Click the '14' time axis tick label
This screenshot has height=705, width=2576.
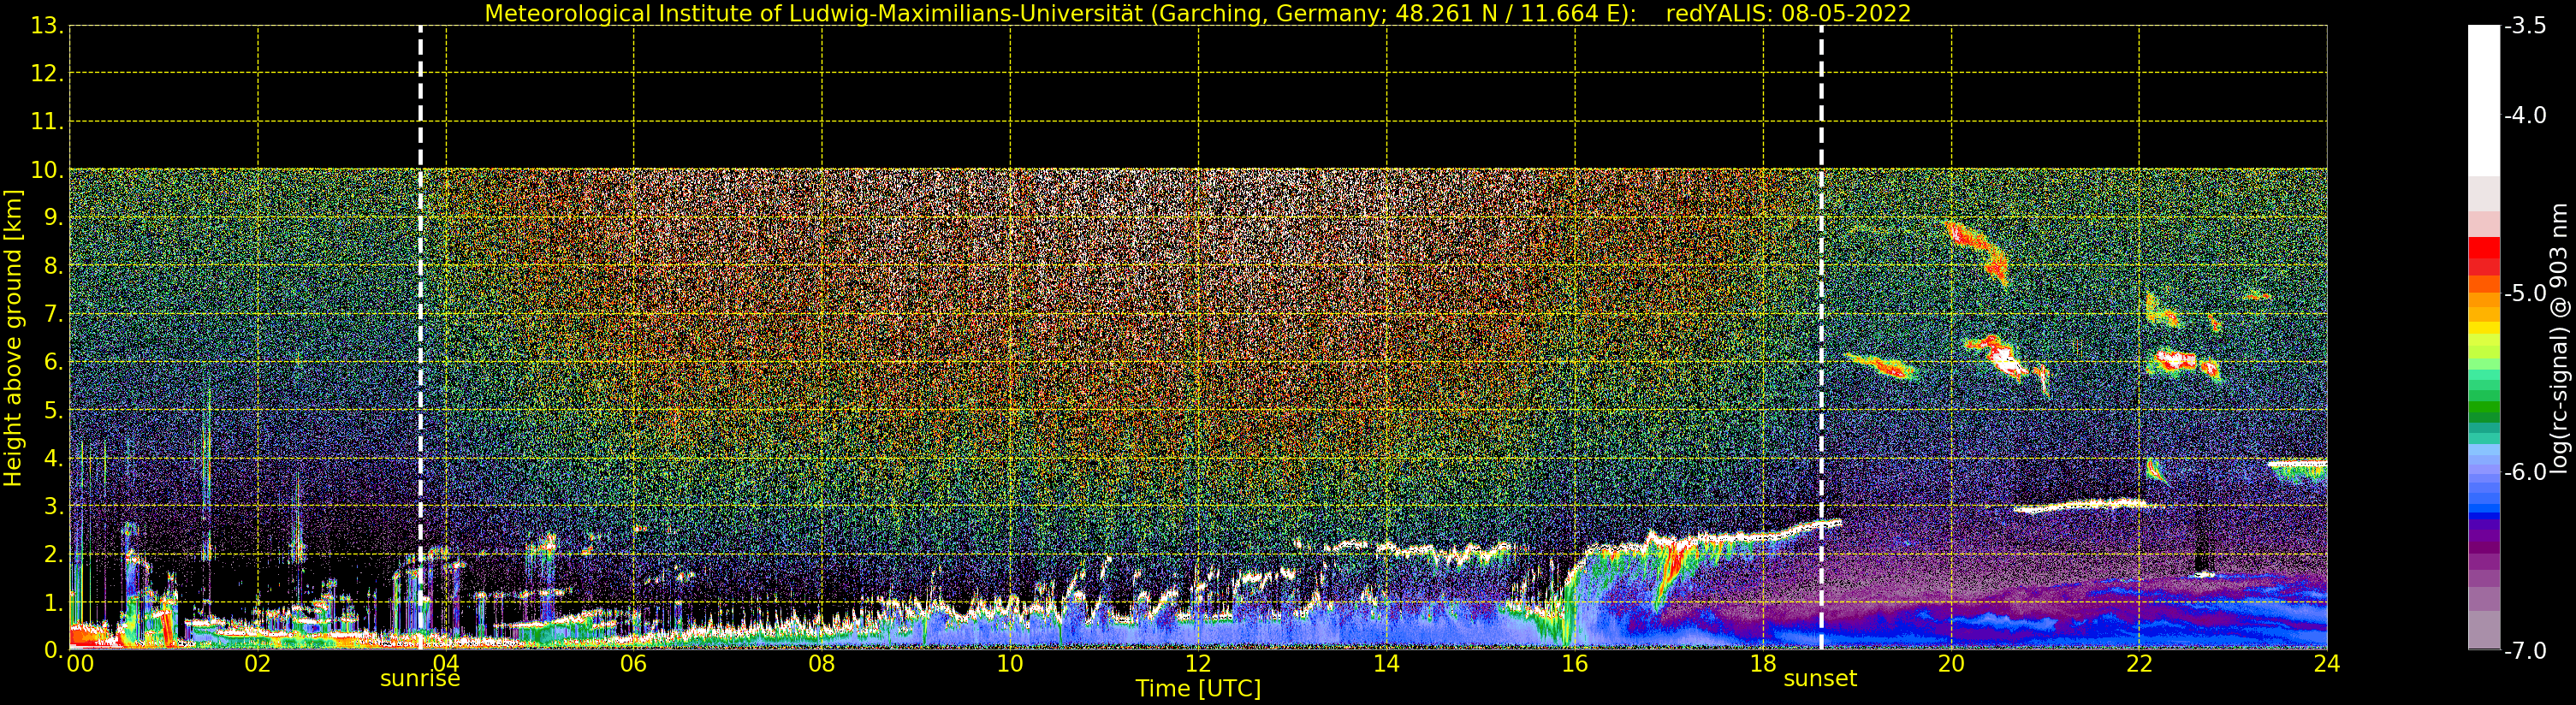pos(1386,664)
